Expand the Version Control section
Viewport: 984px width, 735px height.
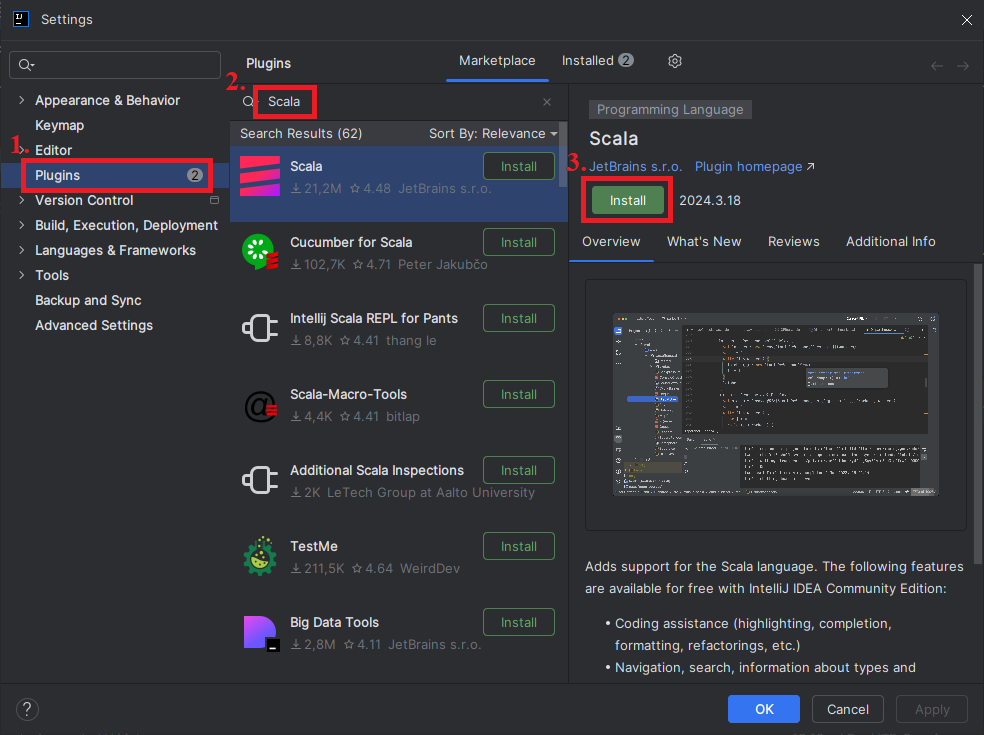22,200
